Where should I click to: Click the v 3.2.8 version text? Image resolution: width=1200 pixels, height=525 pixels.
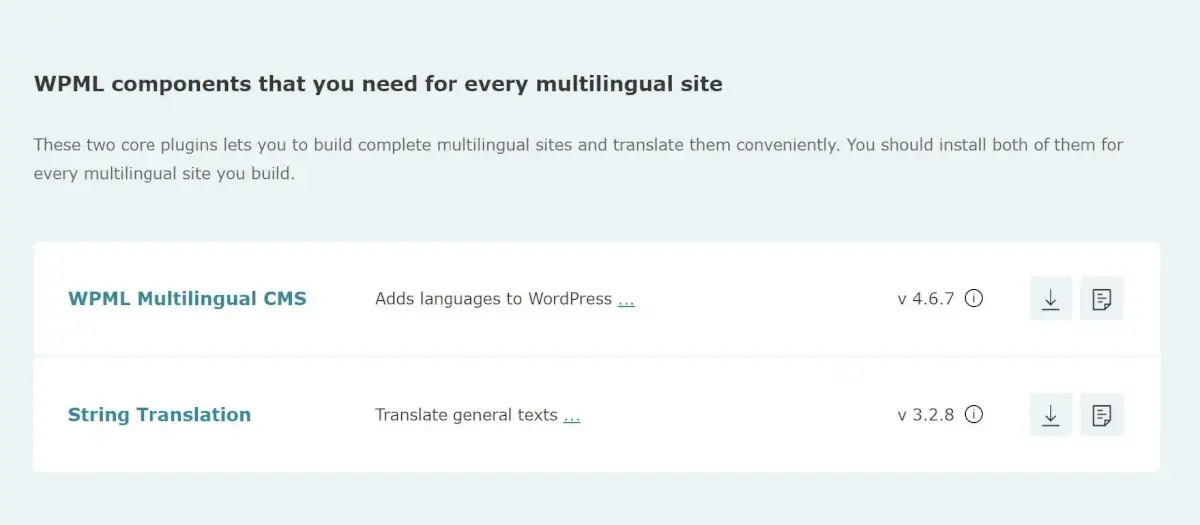pyautogui.click(x=926, y=414)
